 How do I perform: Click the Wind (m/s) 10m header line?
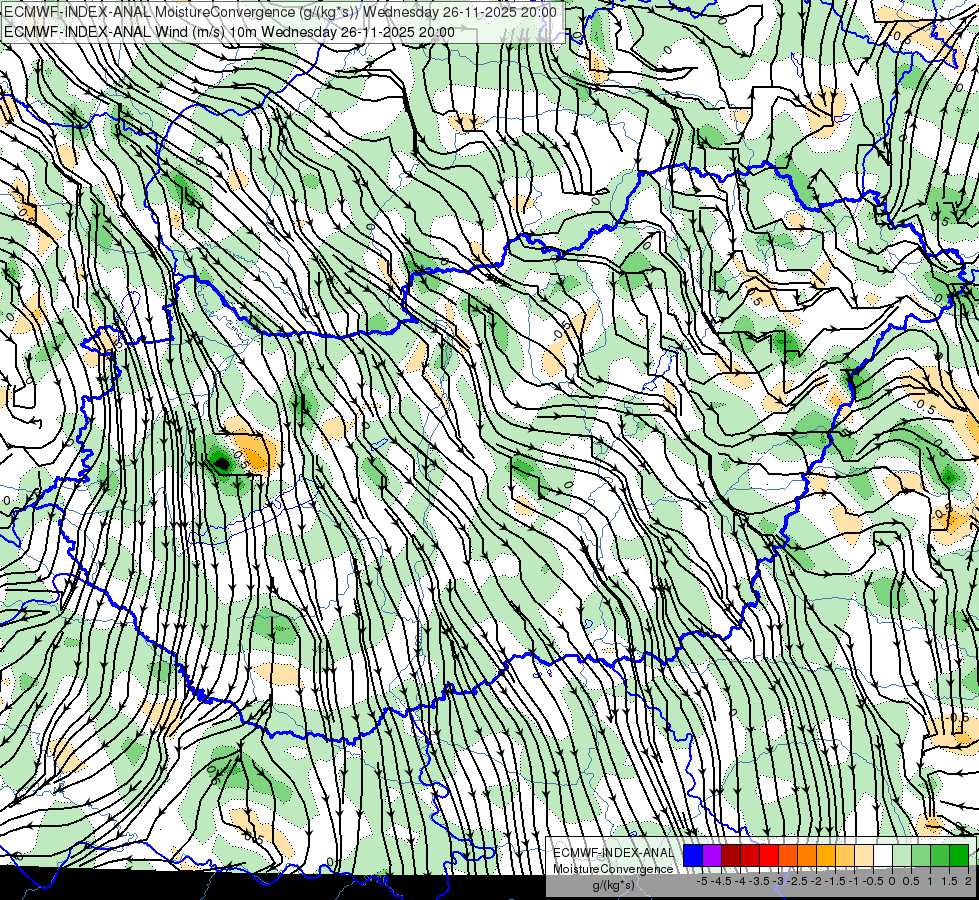(229, 32)
